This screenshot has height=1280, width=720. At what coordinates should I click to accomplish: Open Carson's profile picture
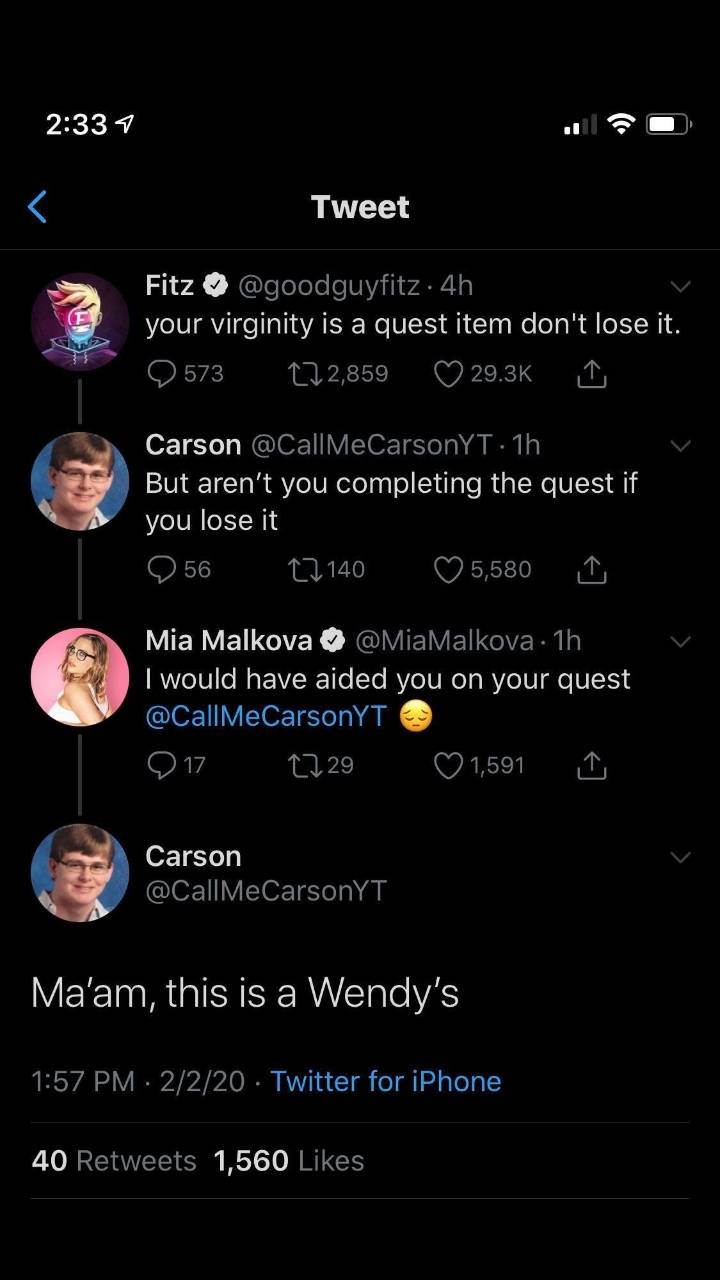tap(80, 873)
